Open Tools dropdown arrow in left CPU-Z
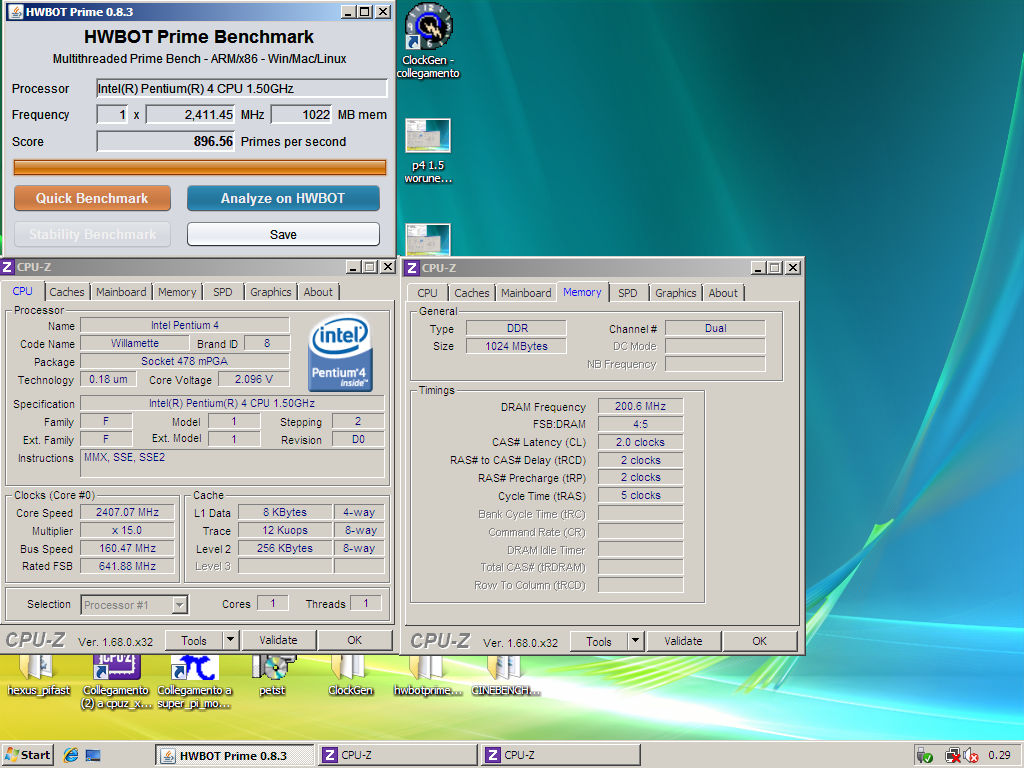Viewport: 1024px width, 768px height. (x=231, y=641)
